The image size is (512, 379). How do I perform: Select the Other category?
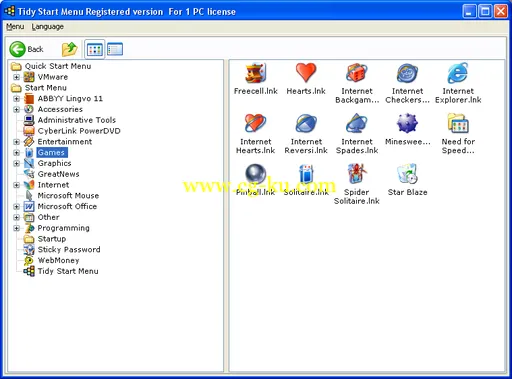pos(48,217)
